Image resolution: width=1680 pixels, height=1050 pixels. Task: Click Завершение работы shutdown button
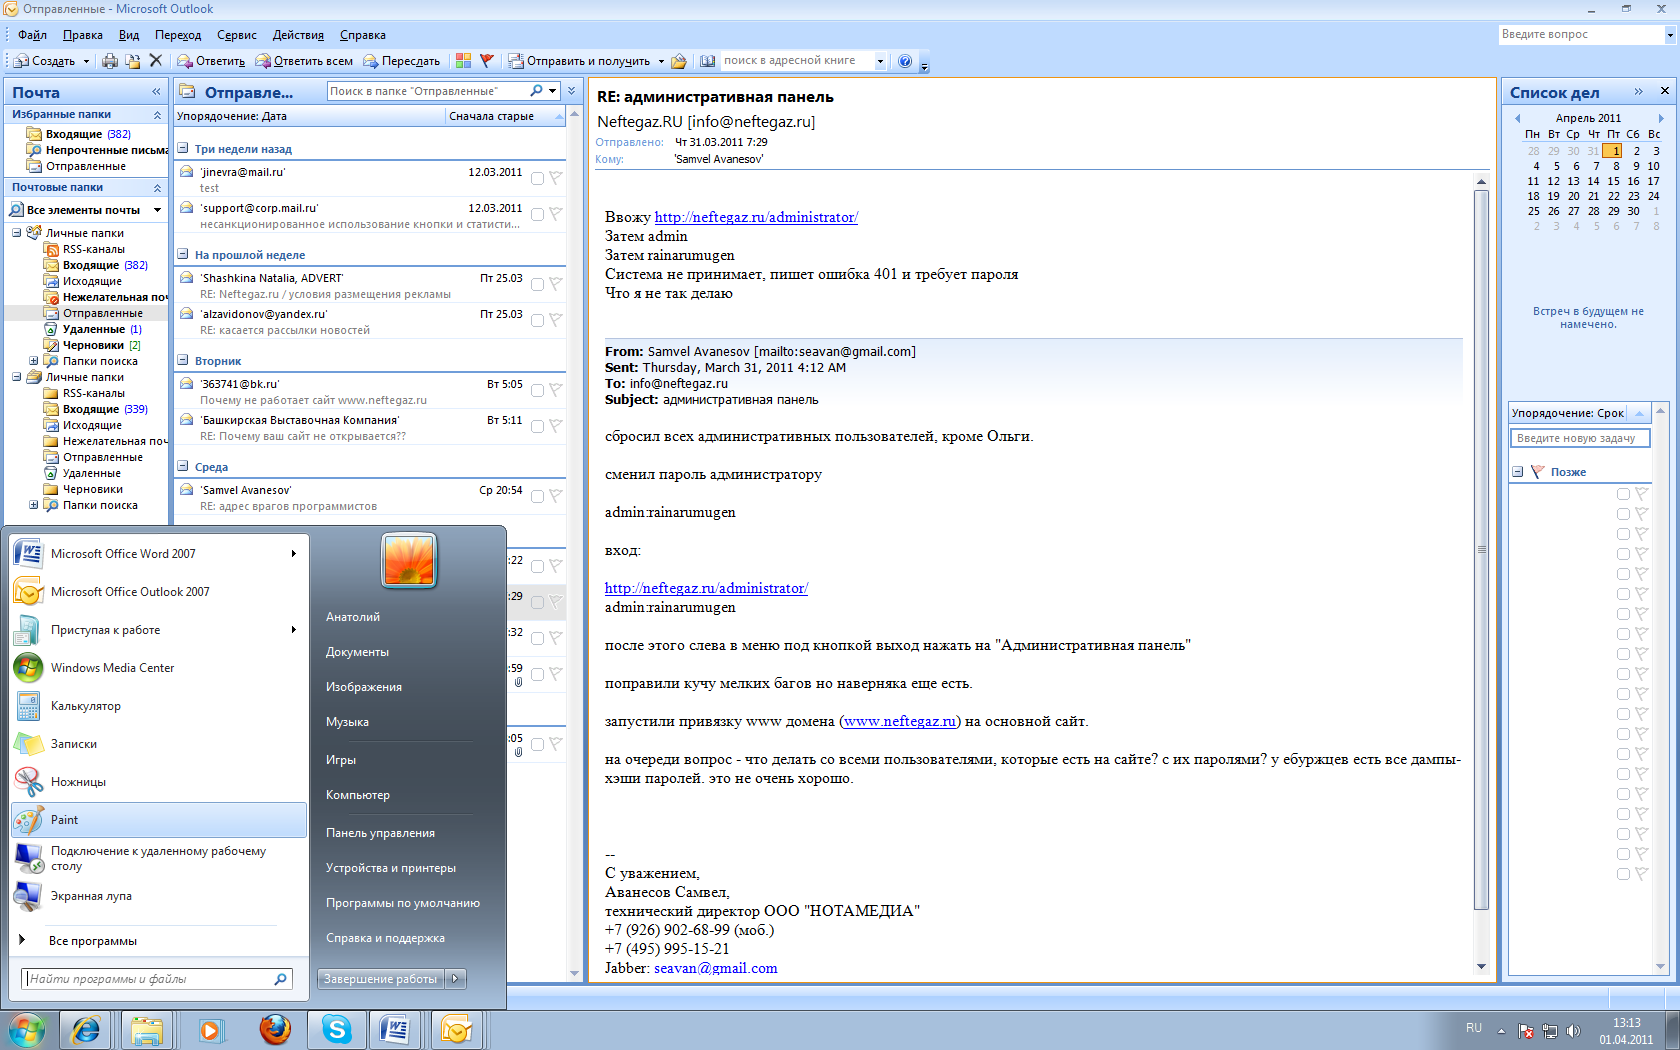[x=381, y=979]
